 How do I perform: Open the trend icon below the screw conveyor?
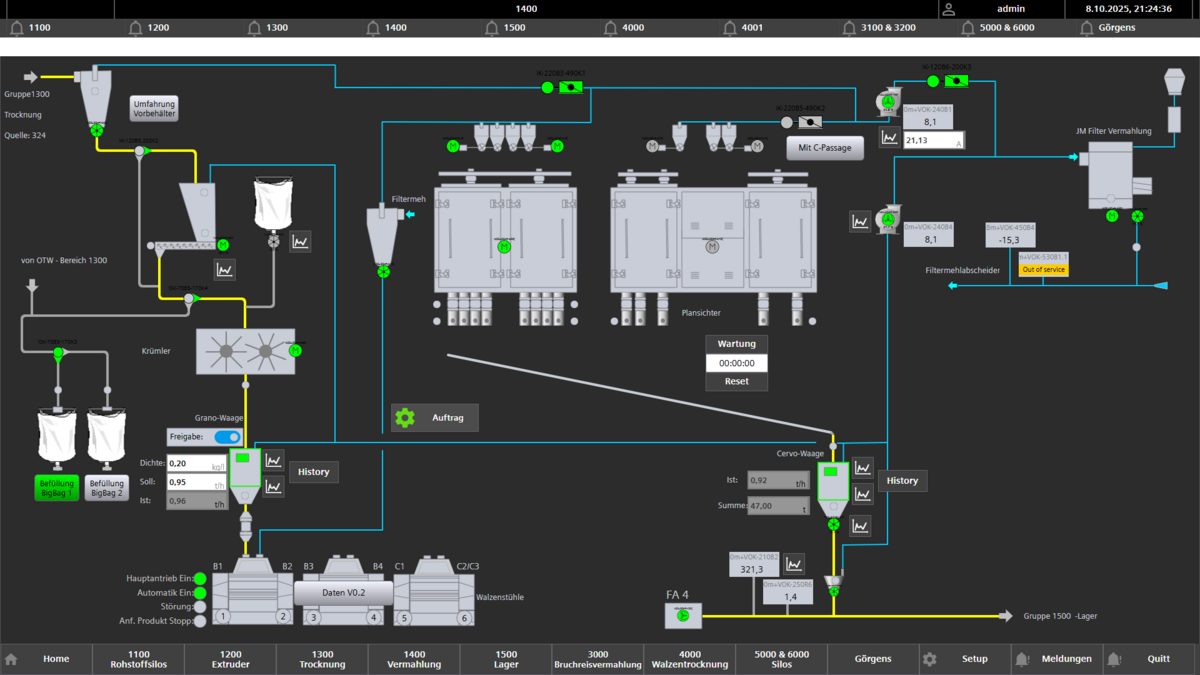[x=225, y=269]
